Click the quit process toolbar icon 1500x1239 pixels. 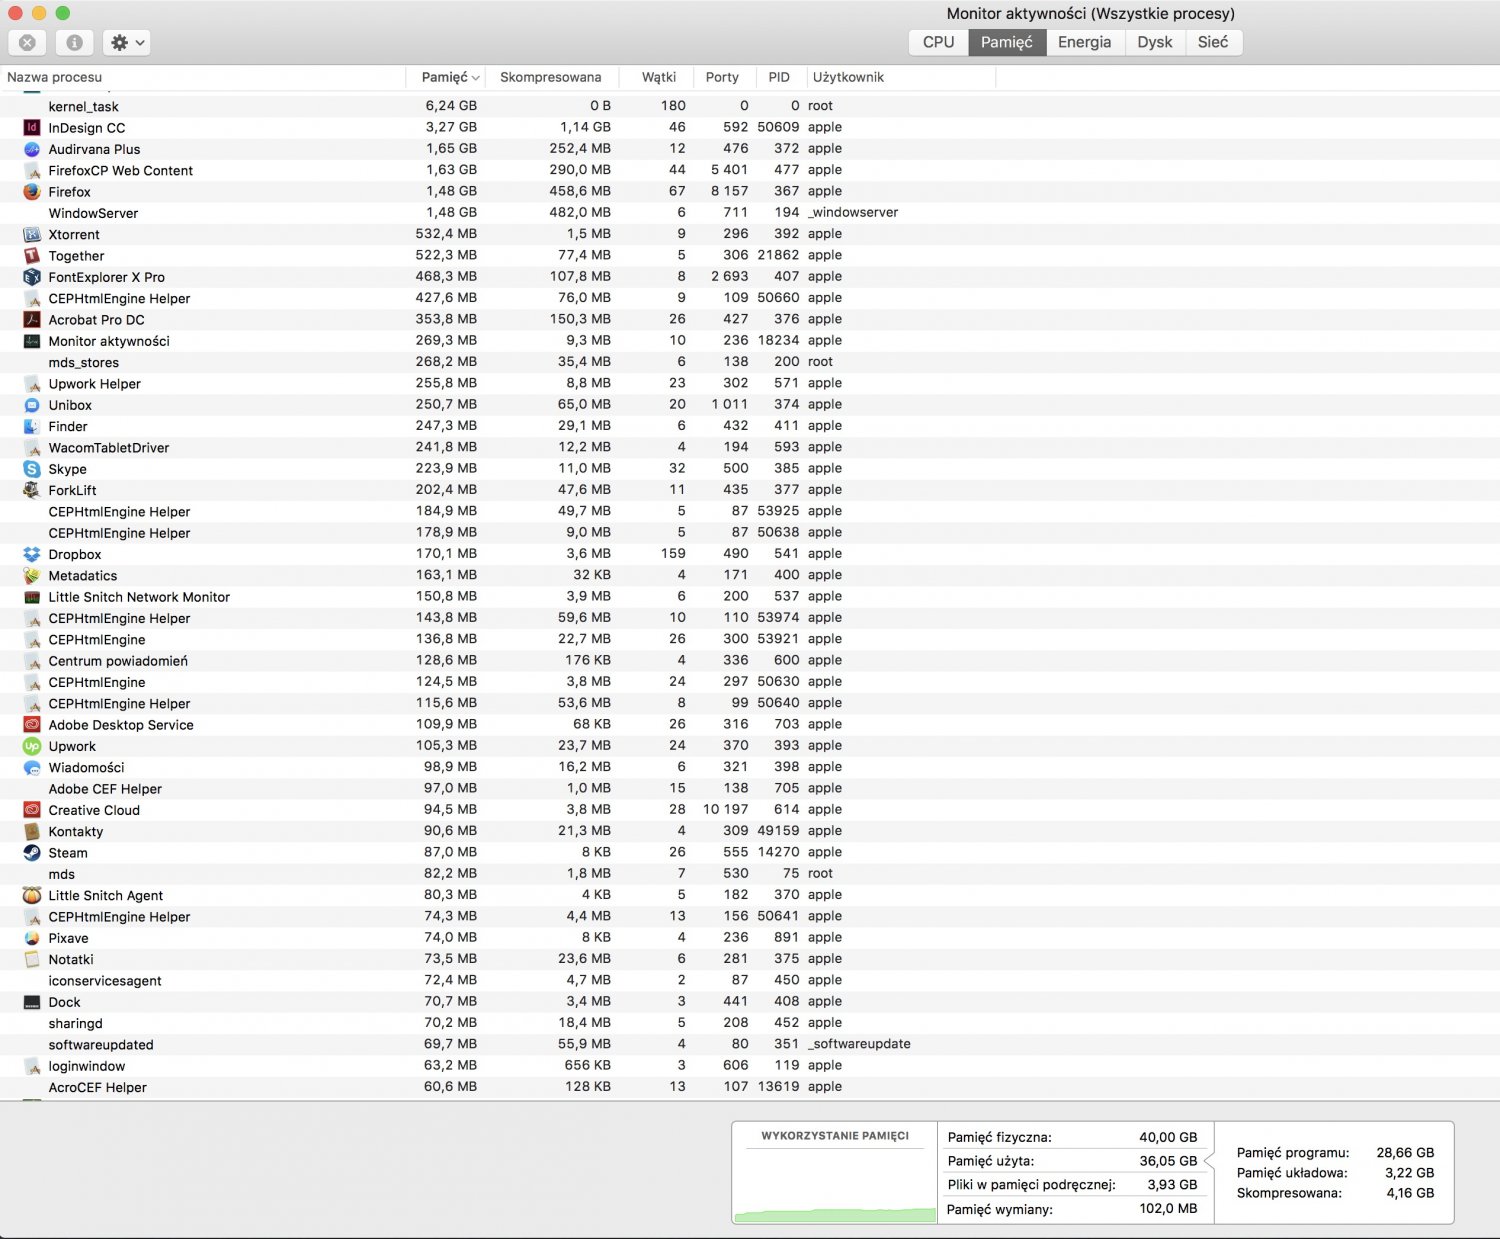27,42
